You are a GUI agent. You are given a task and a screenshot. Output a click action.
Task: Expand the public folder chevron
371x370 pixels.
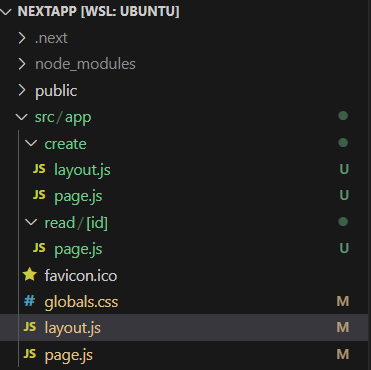coord(22,90)
